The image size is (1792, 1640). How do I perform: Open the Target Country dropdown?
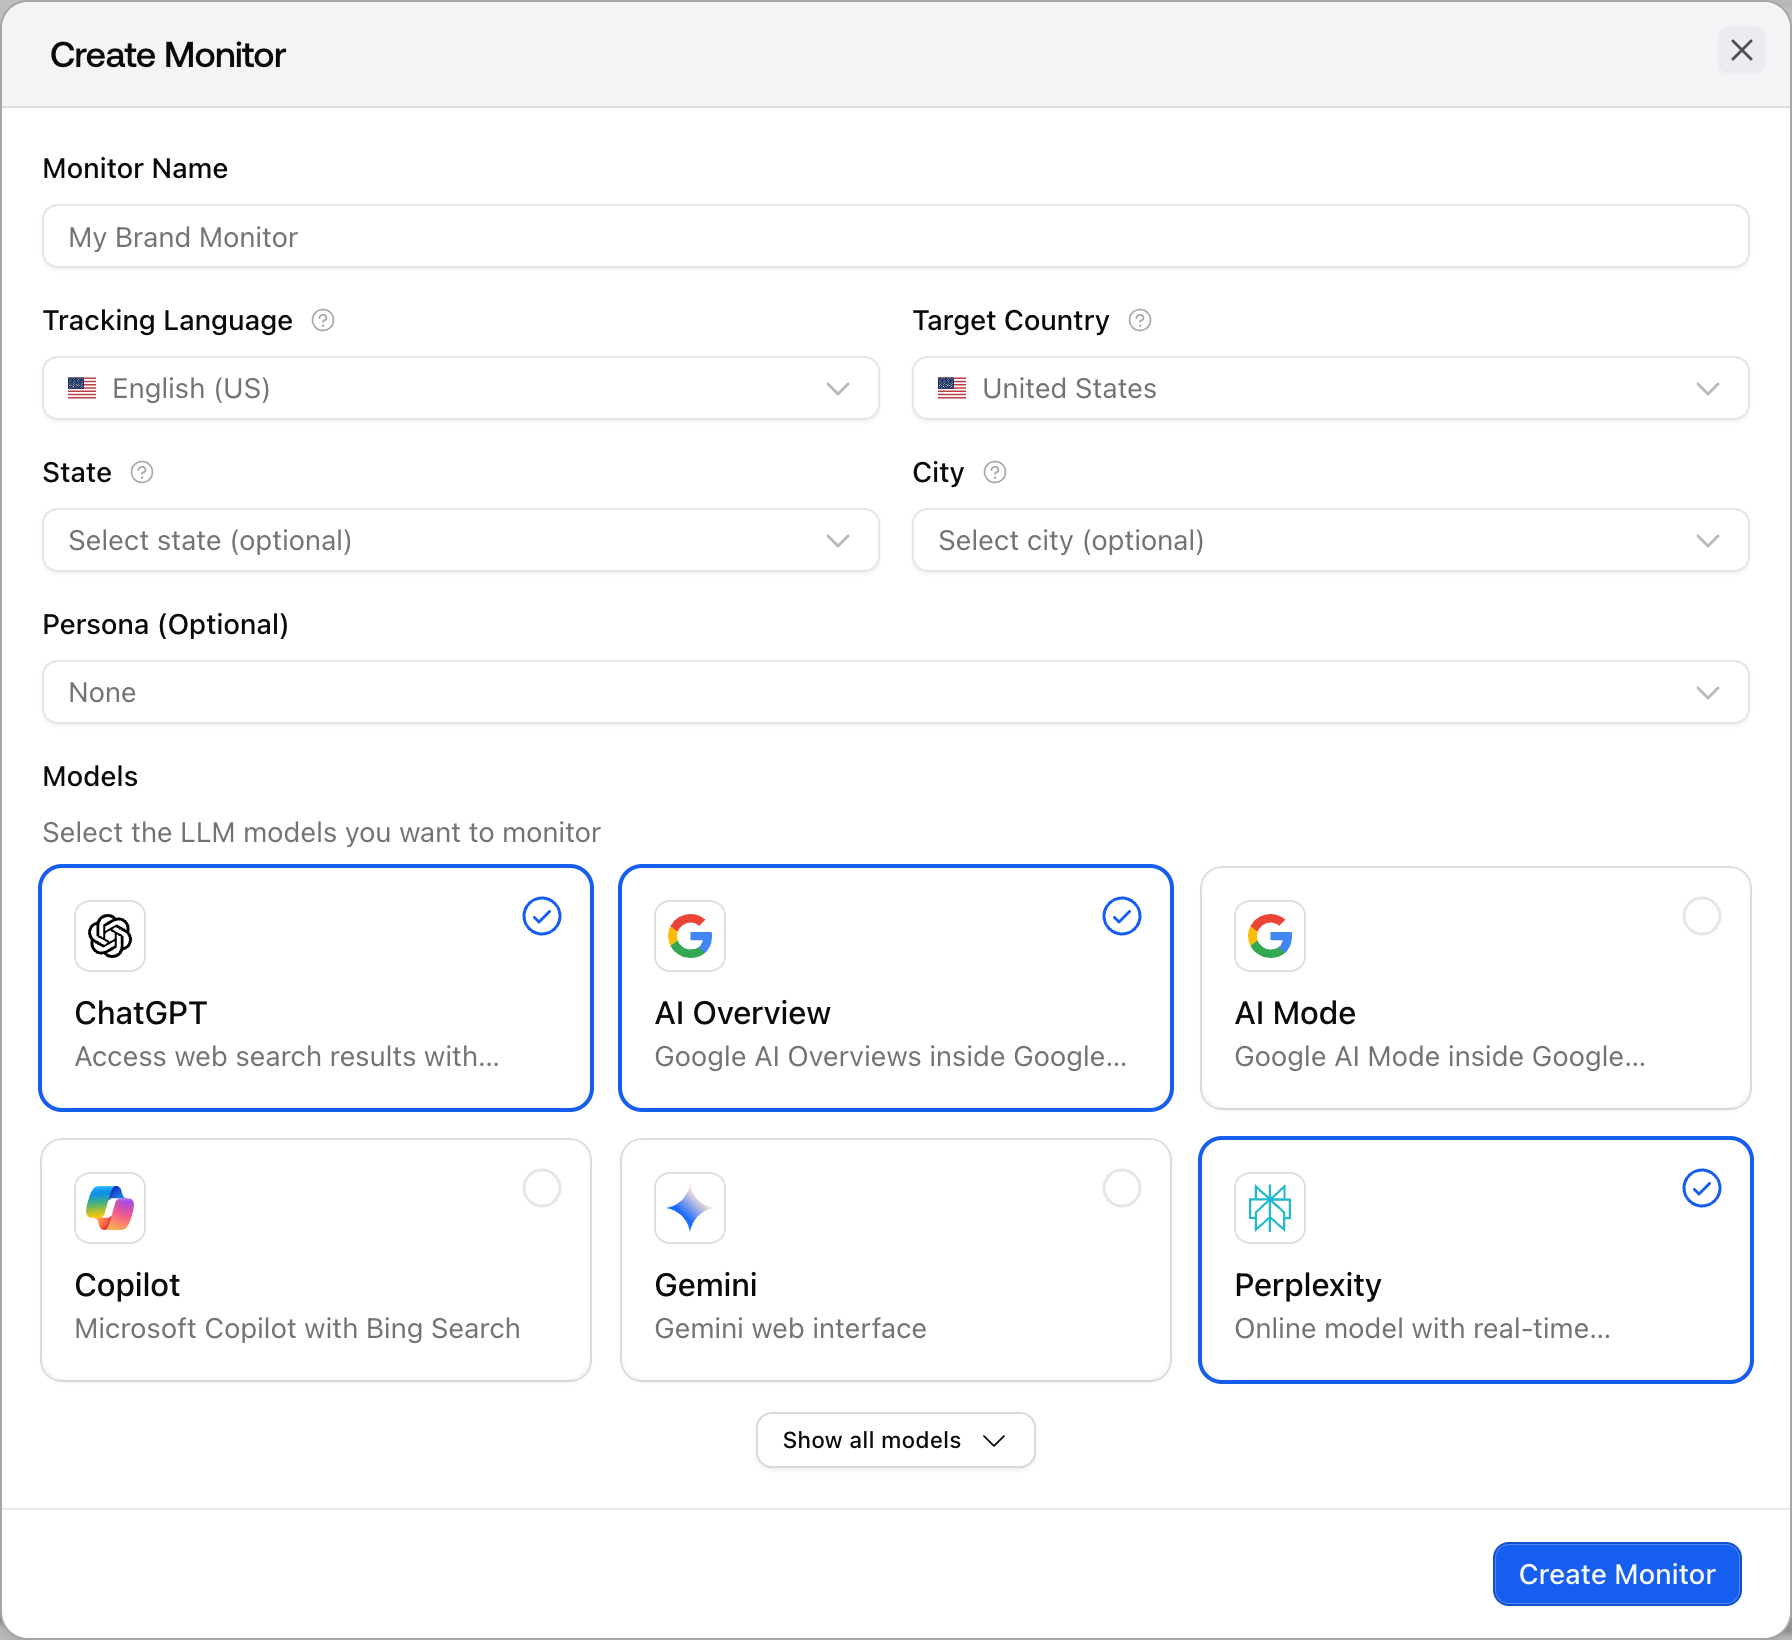[x=1331, y=388]
